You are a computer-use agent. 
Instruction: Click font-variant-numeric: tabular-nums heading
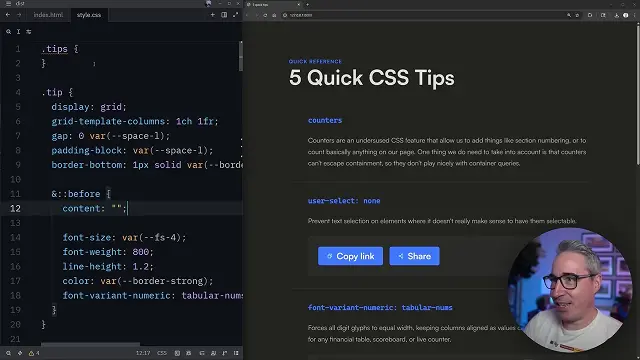[x=380, y=308]
